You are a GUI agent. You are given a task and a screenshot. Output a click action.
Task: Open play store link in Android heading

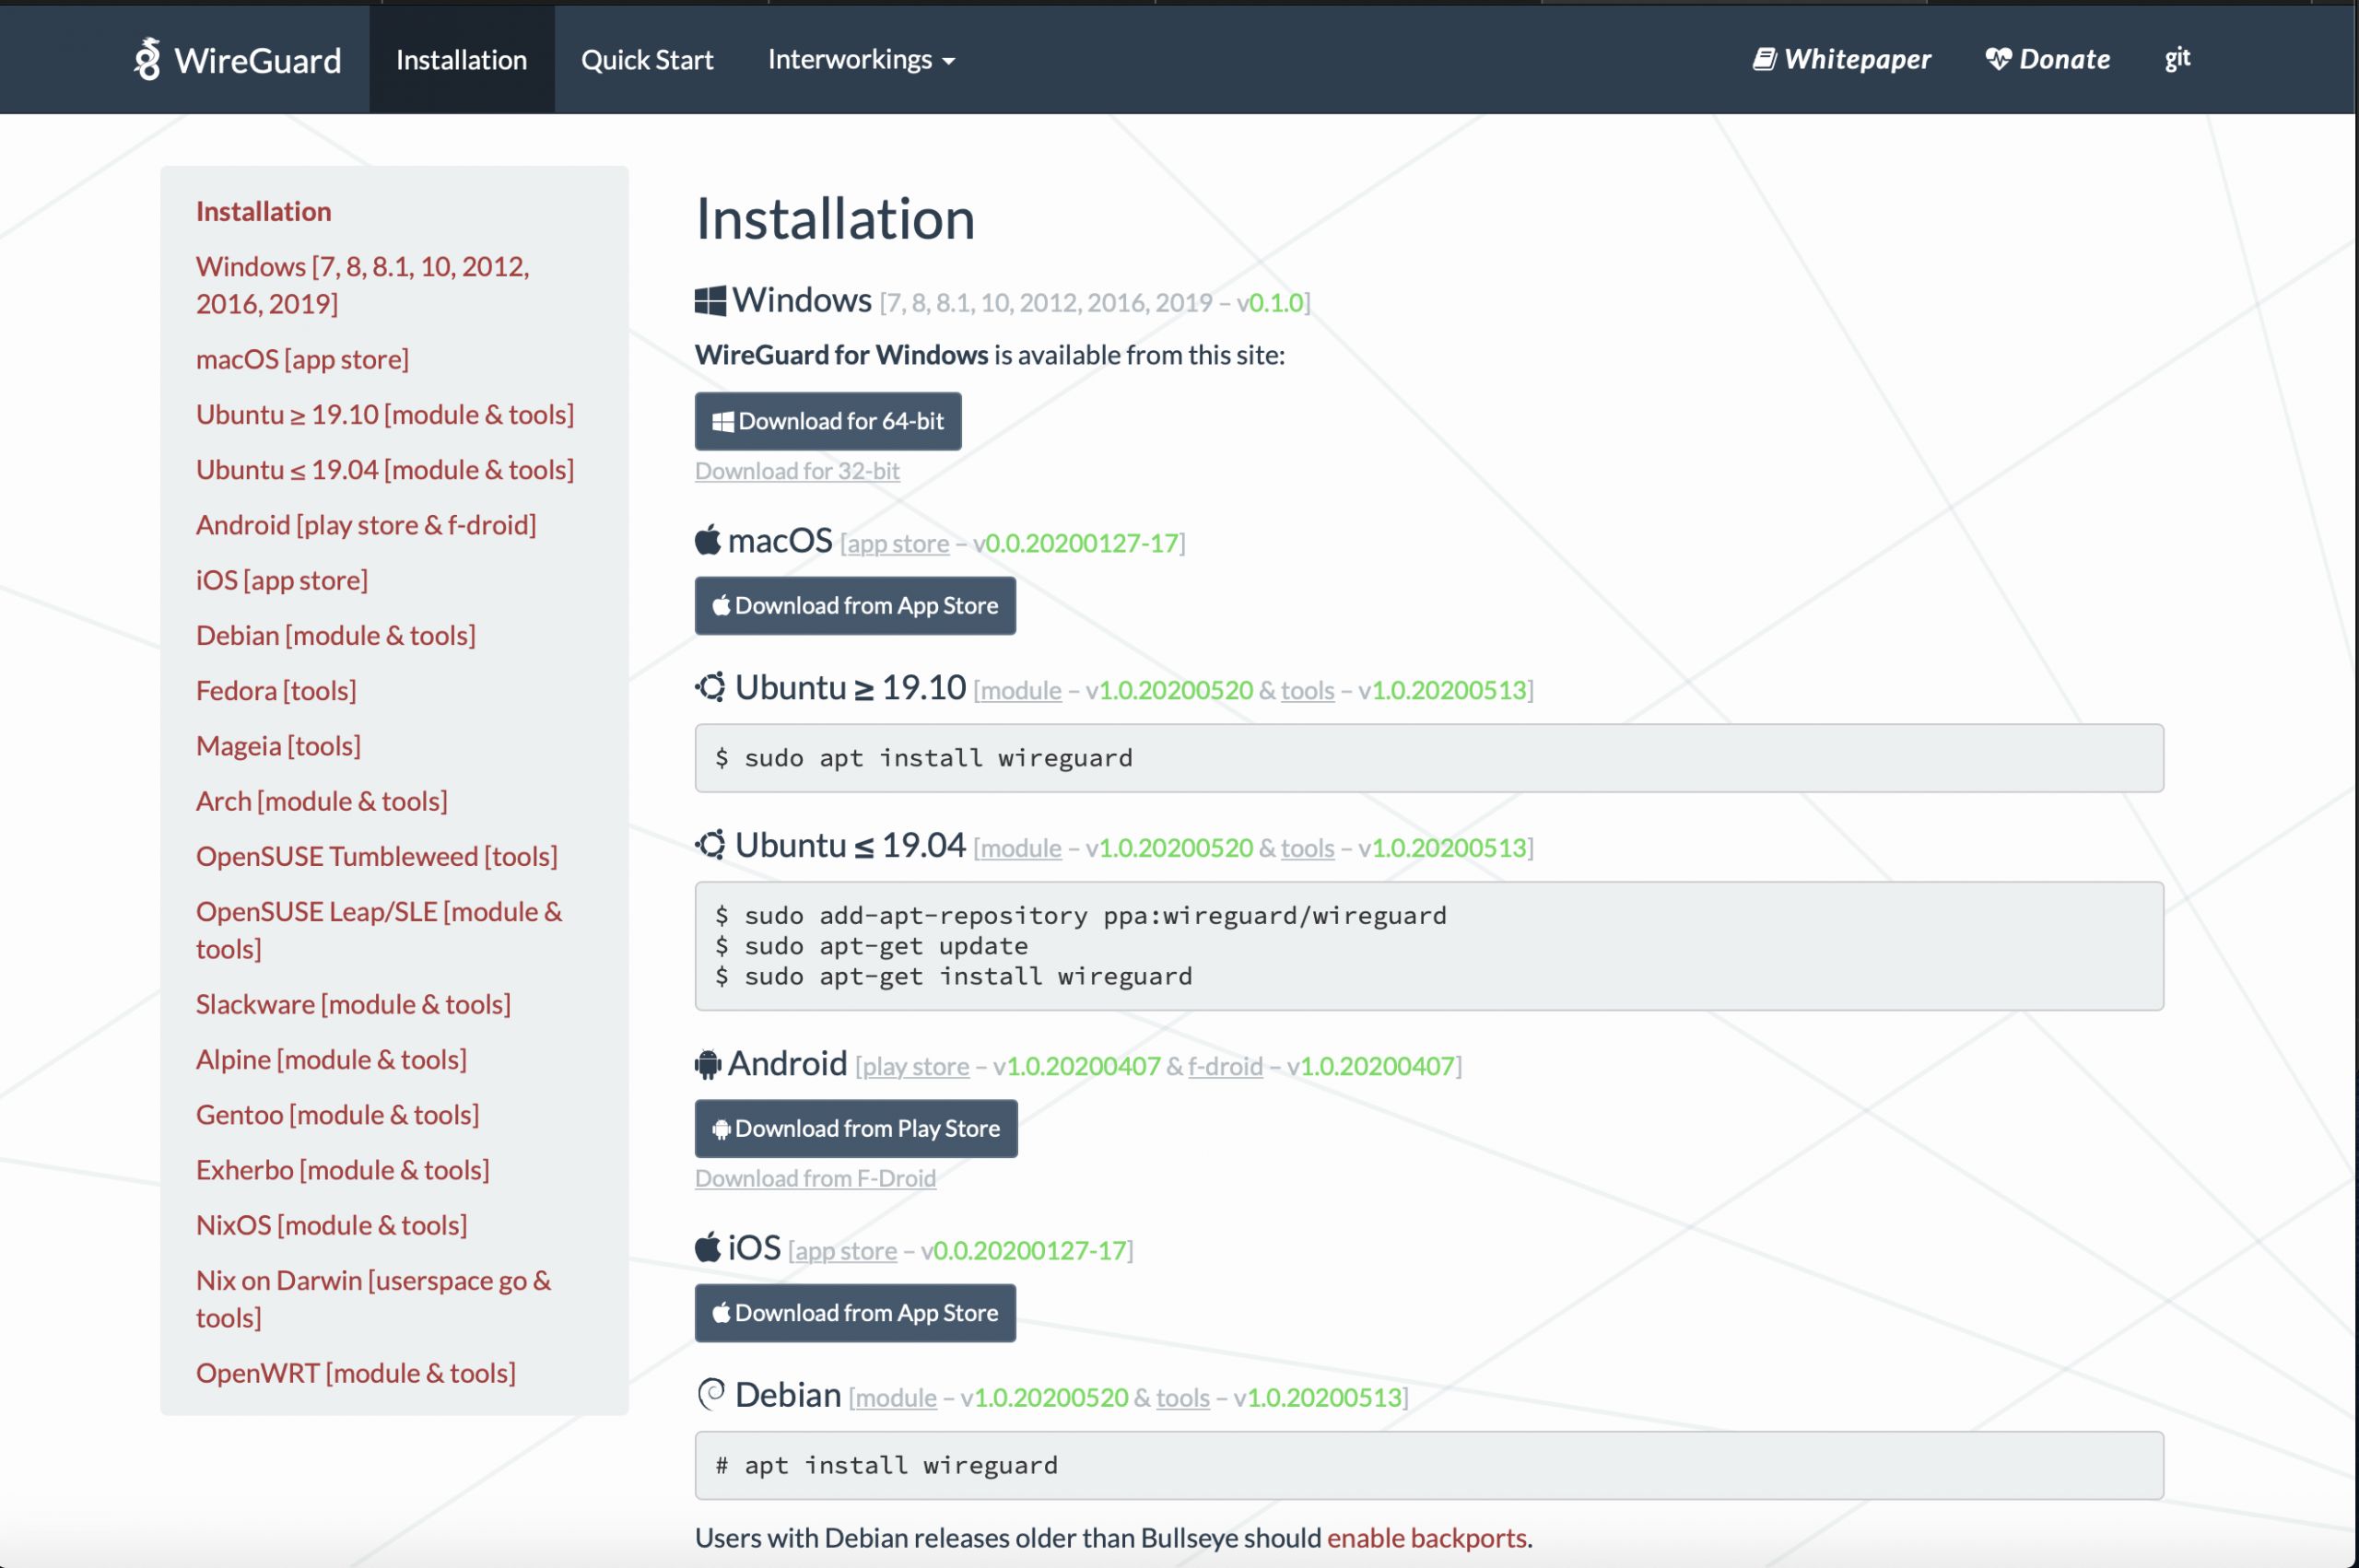915,1066
